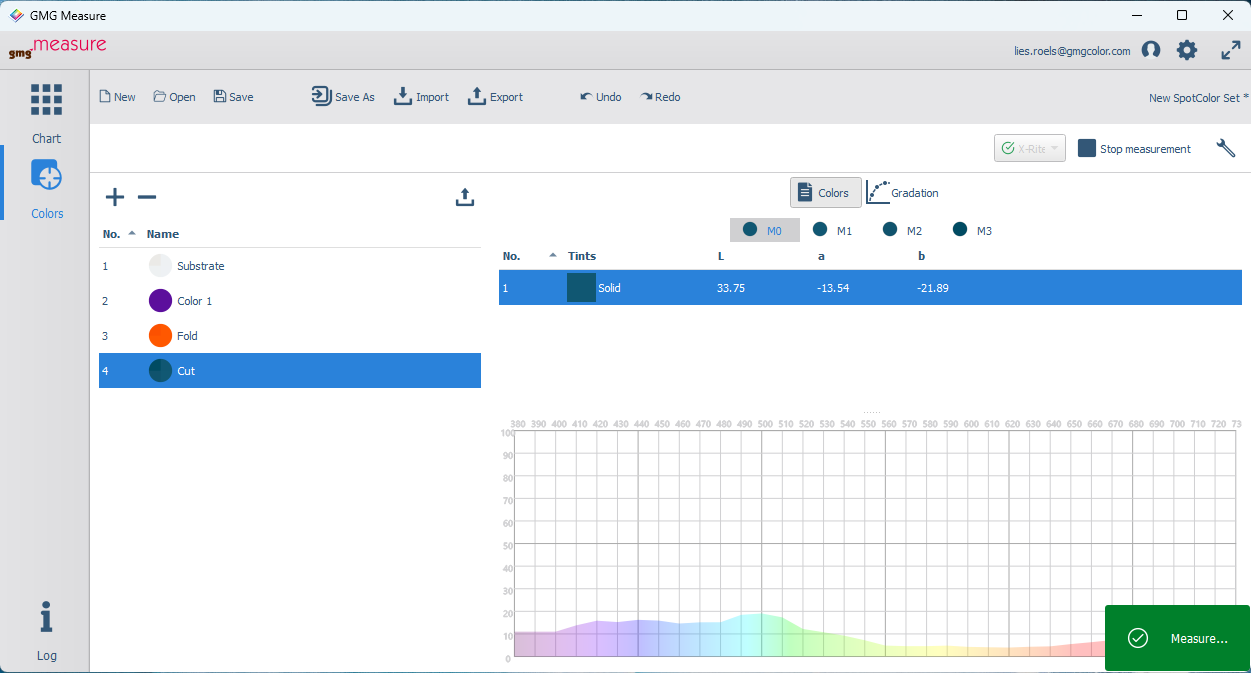Undo the last action
1251x673 pixels.
[x=600, y=97]
